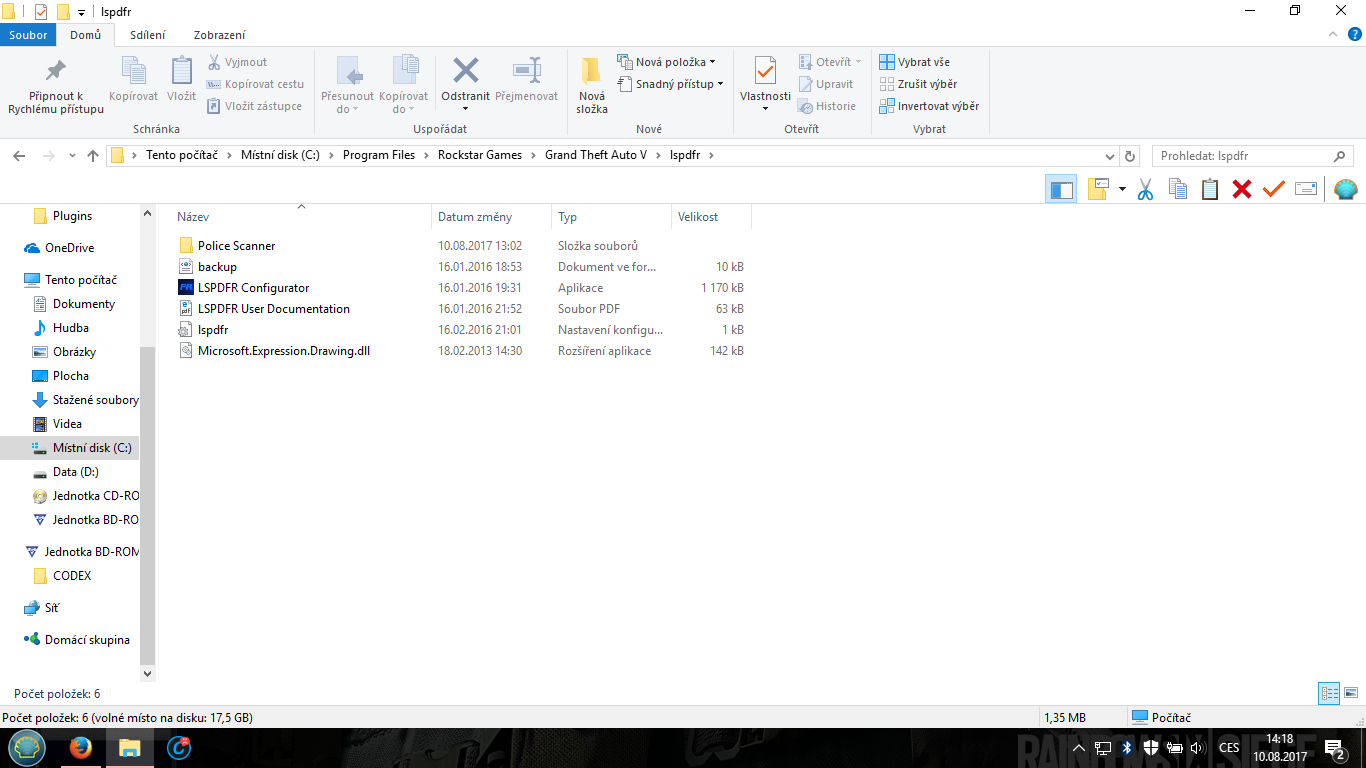The height and width of the screenshot is (768, 1366).
Task: Click Přejmenovat in the Uspořádat group
Action: pyautogui.click(x=526, y=80)
